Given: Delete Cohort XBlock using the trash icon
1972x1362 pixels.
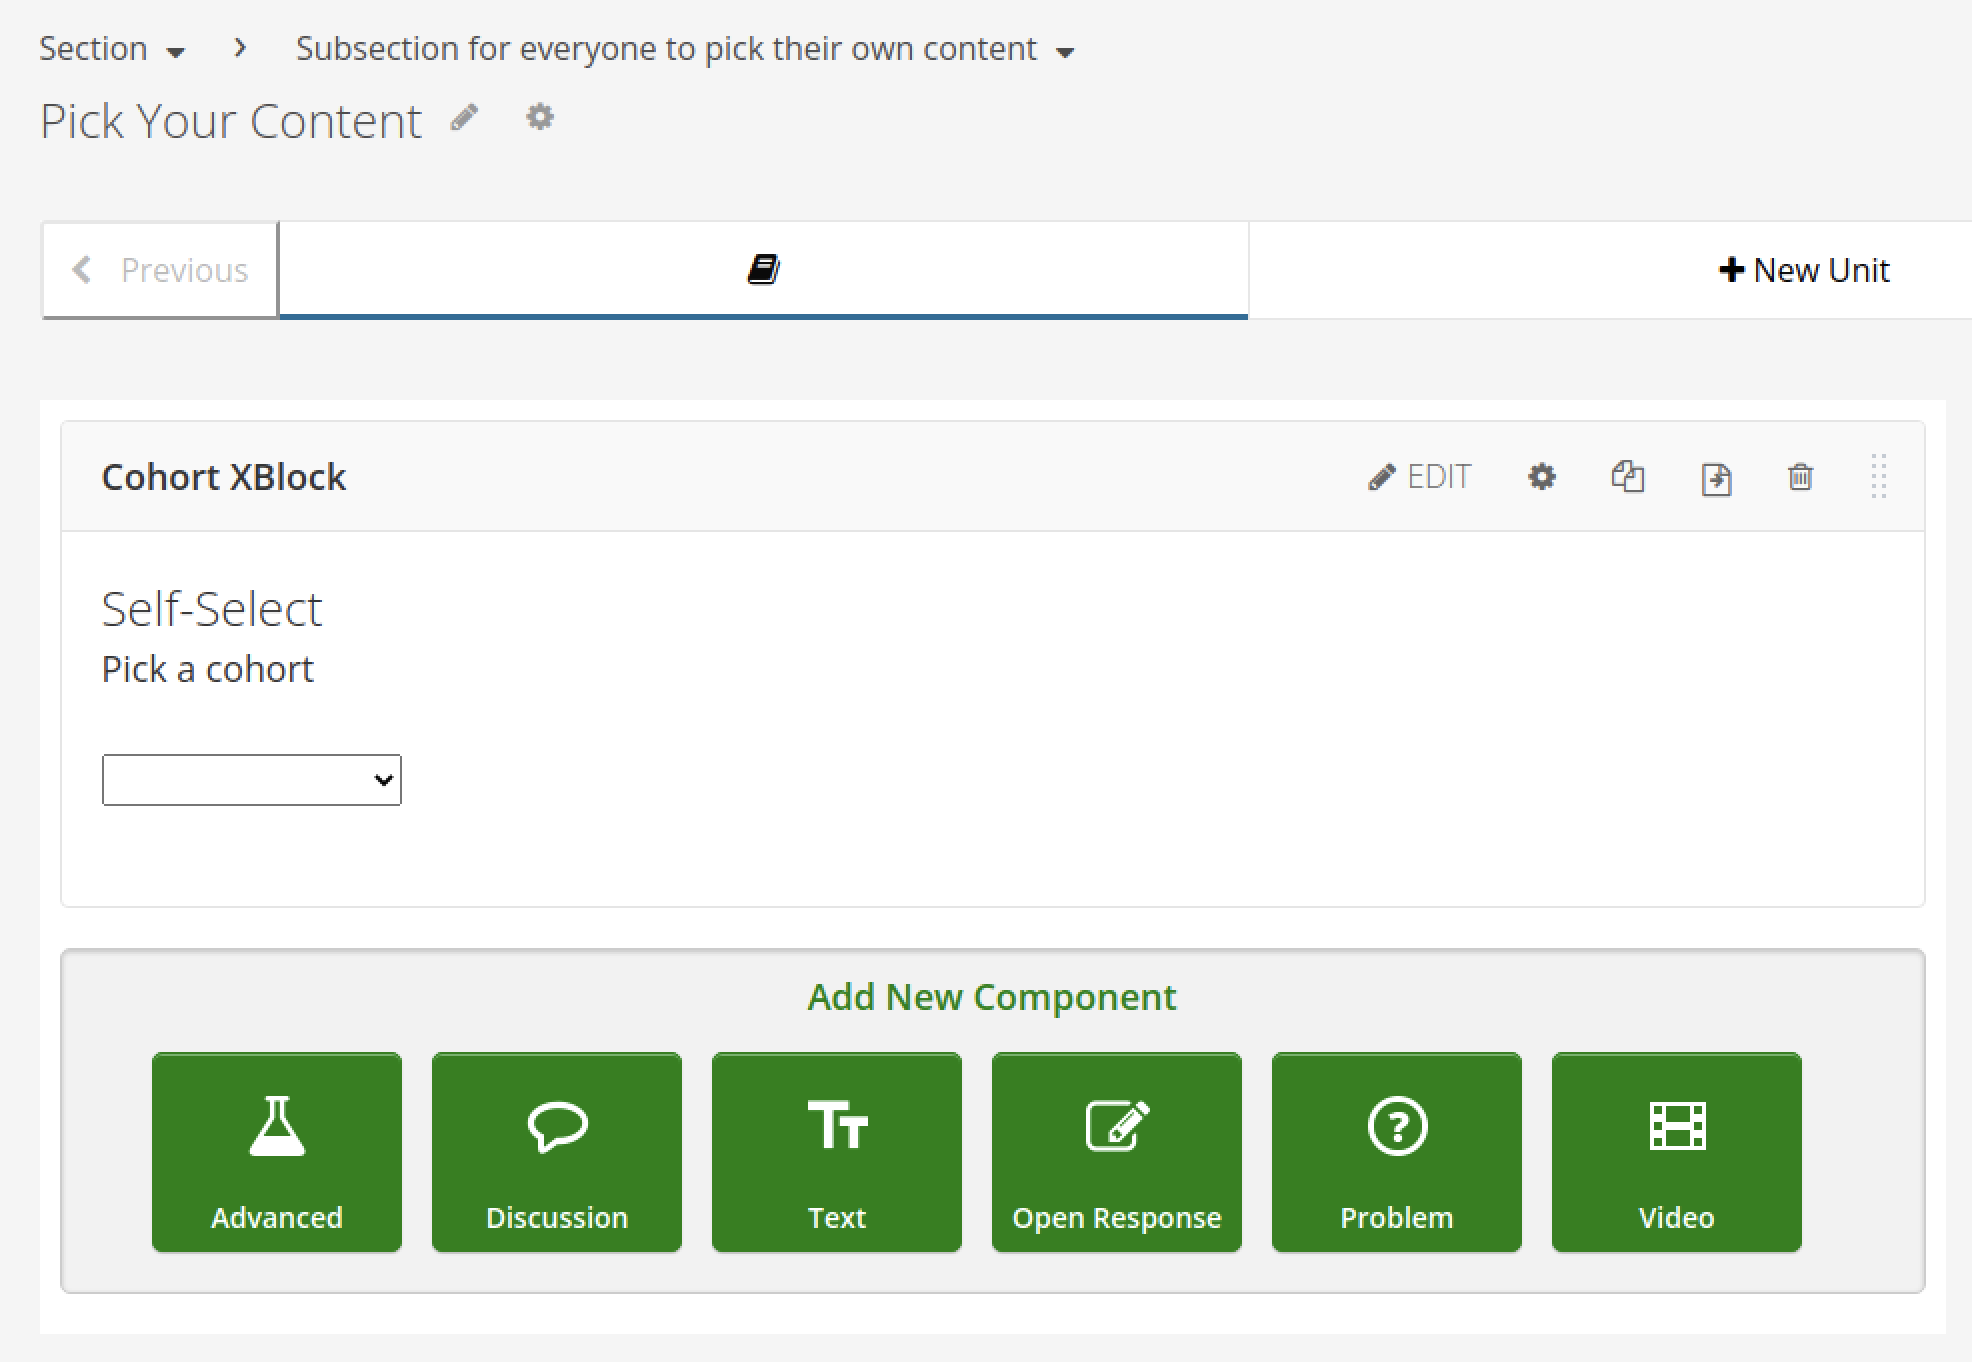Looking at the screenshot, I should click(1800, 477).
